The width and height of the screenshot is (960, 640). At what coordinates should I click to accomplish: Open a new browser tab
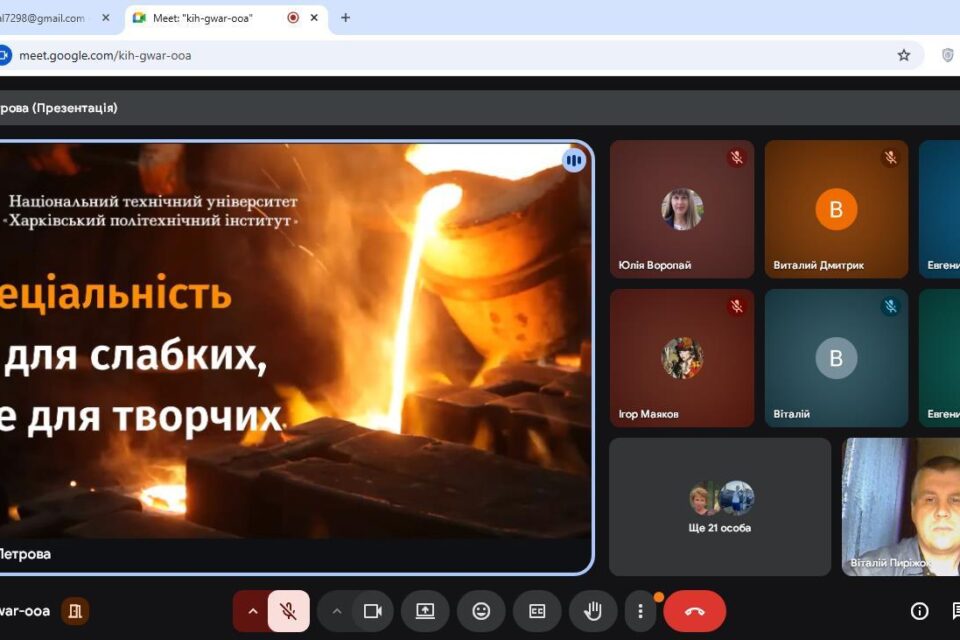(x=345, y=18)
